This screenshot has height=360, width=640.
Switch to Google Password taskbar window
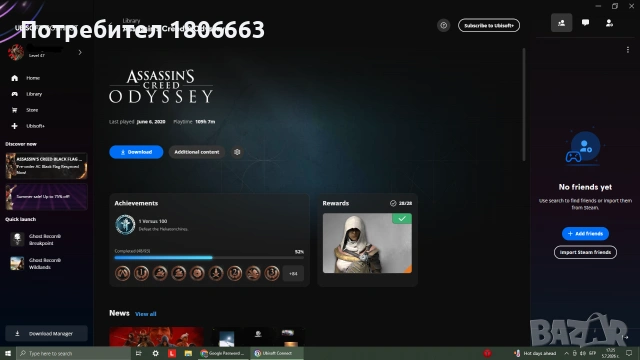point(222,353)
